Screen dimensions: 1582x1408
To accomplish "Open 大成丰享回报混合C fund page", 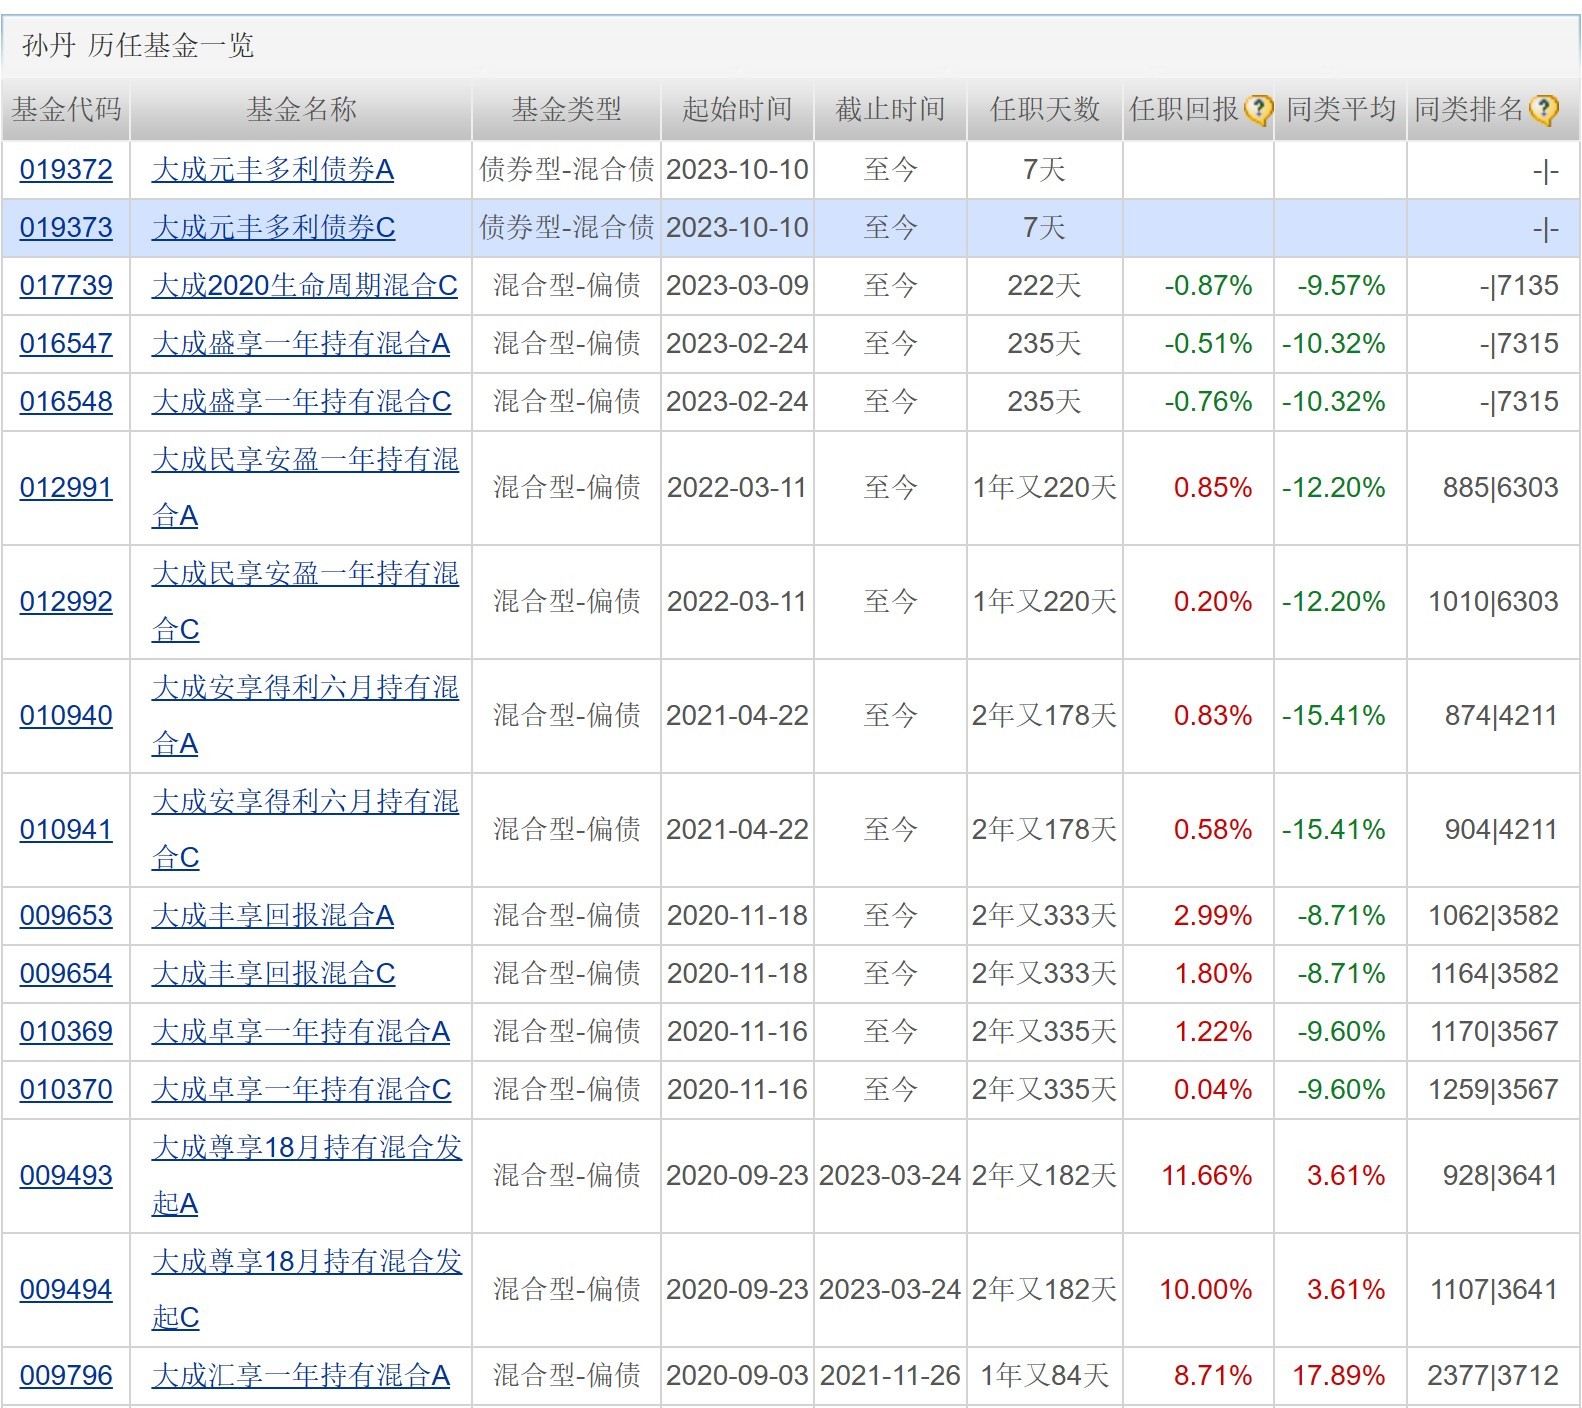I will pyautogui.click(x=273, y=974).
